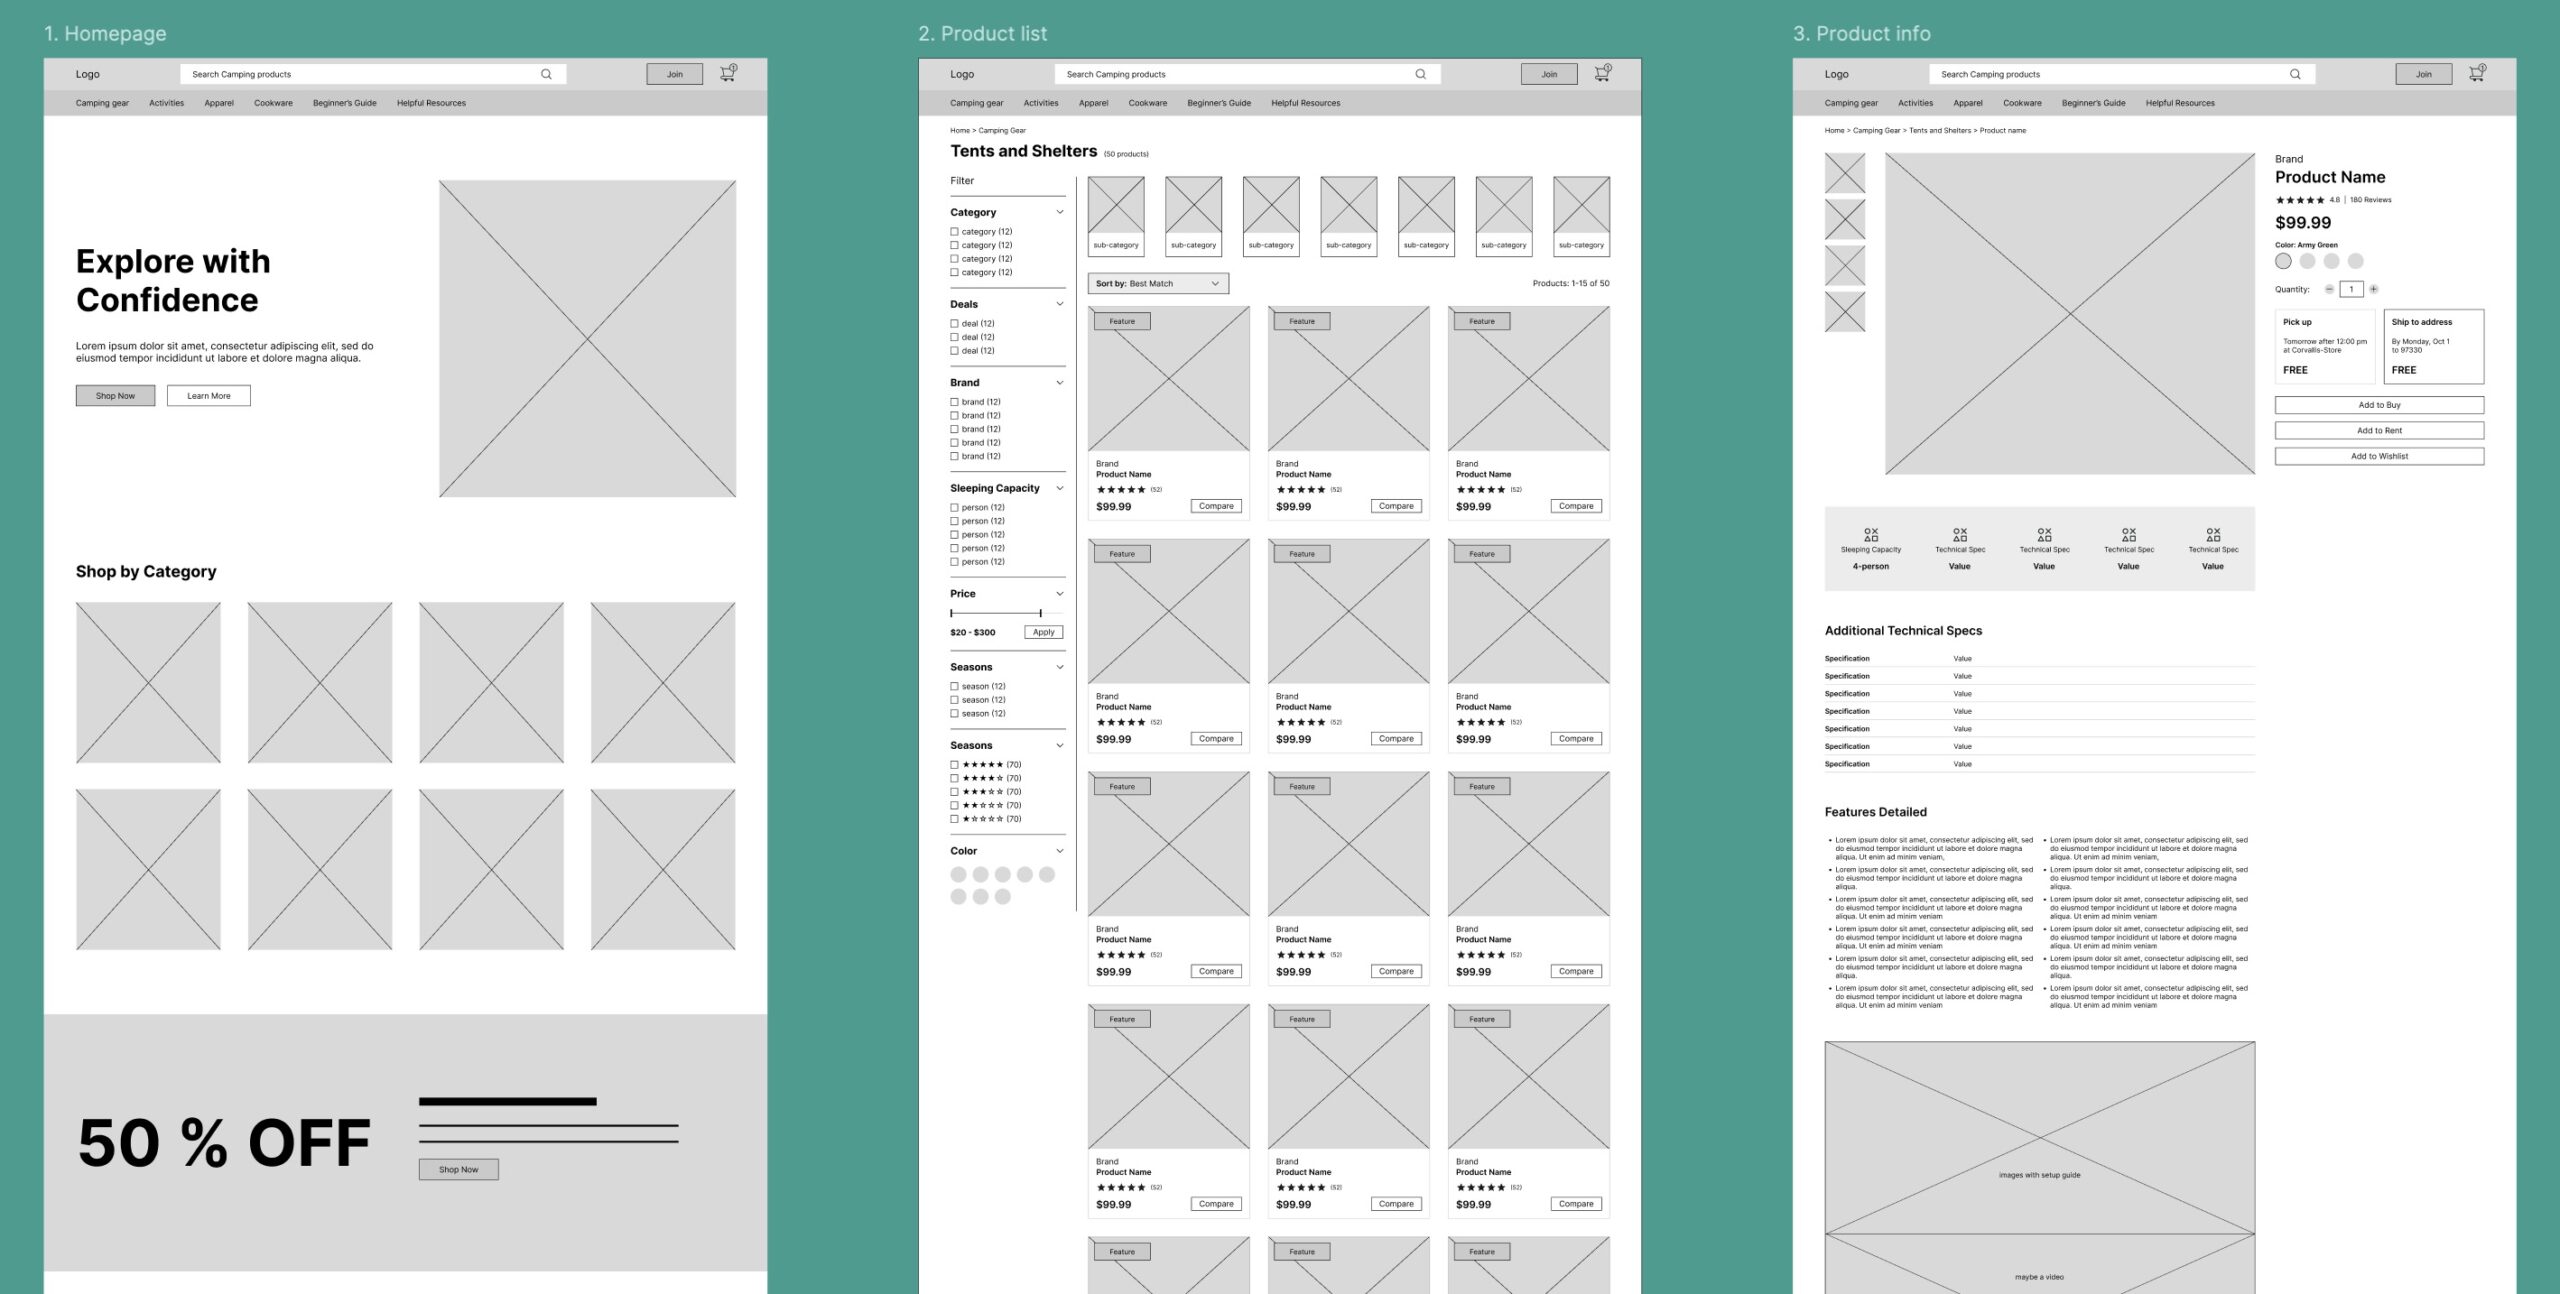The height and width of the screenshot is (1294, 2560).
Task: Click the main product image placeholder
Action: tap(2070, 314)
